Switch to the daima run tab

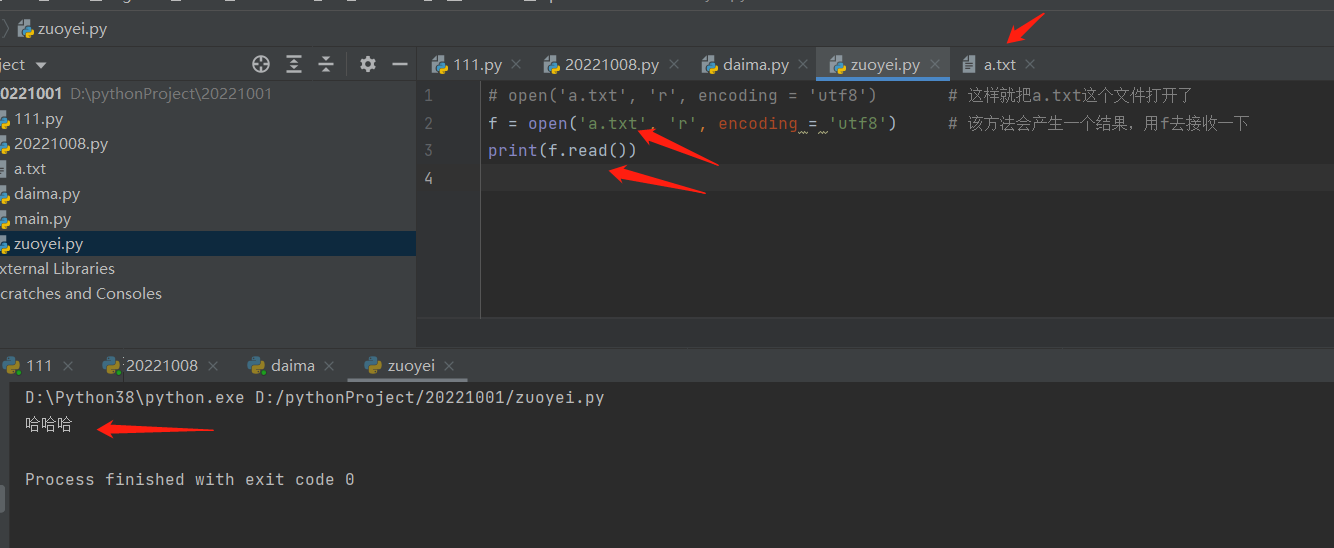pyautogui.click(x=293, y=365)
